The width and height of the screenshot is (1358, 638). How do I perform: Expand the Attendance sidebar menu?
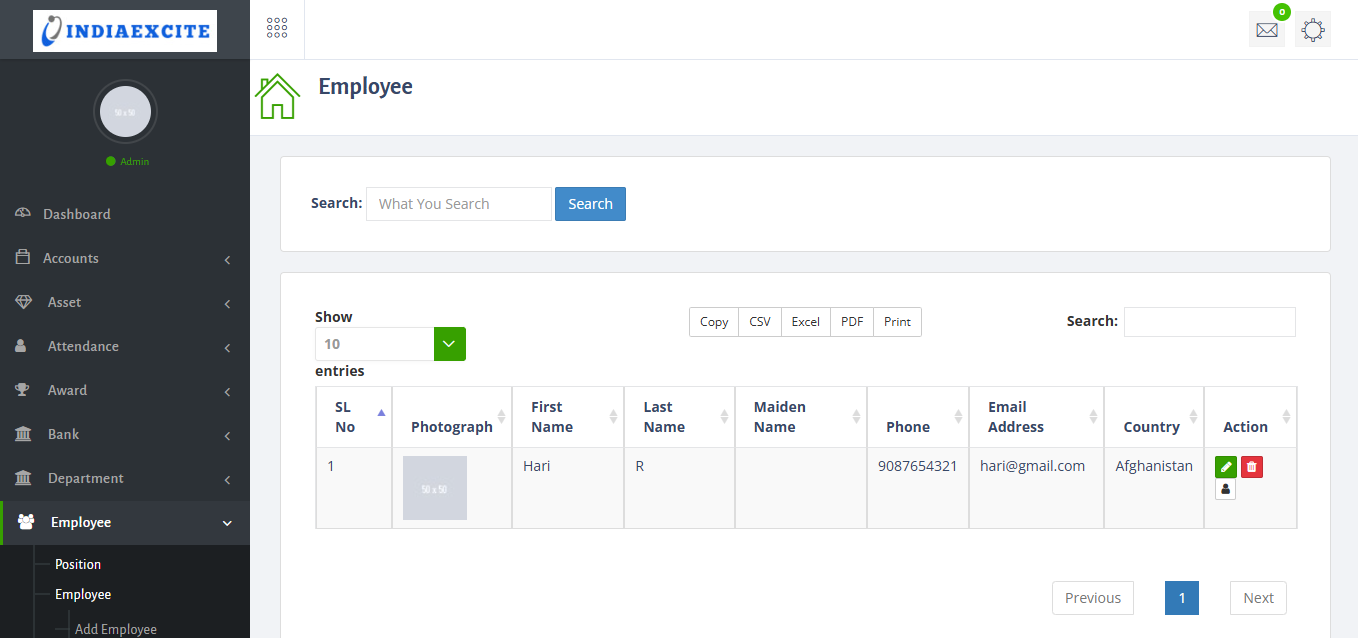coord(125,346)
